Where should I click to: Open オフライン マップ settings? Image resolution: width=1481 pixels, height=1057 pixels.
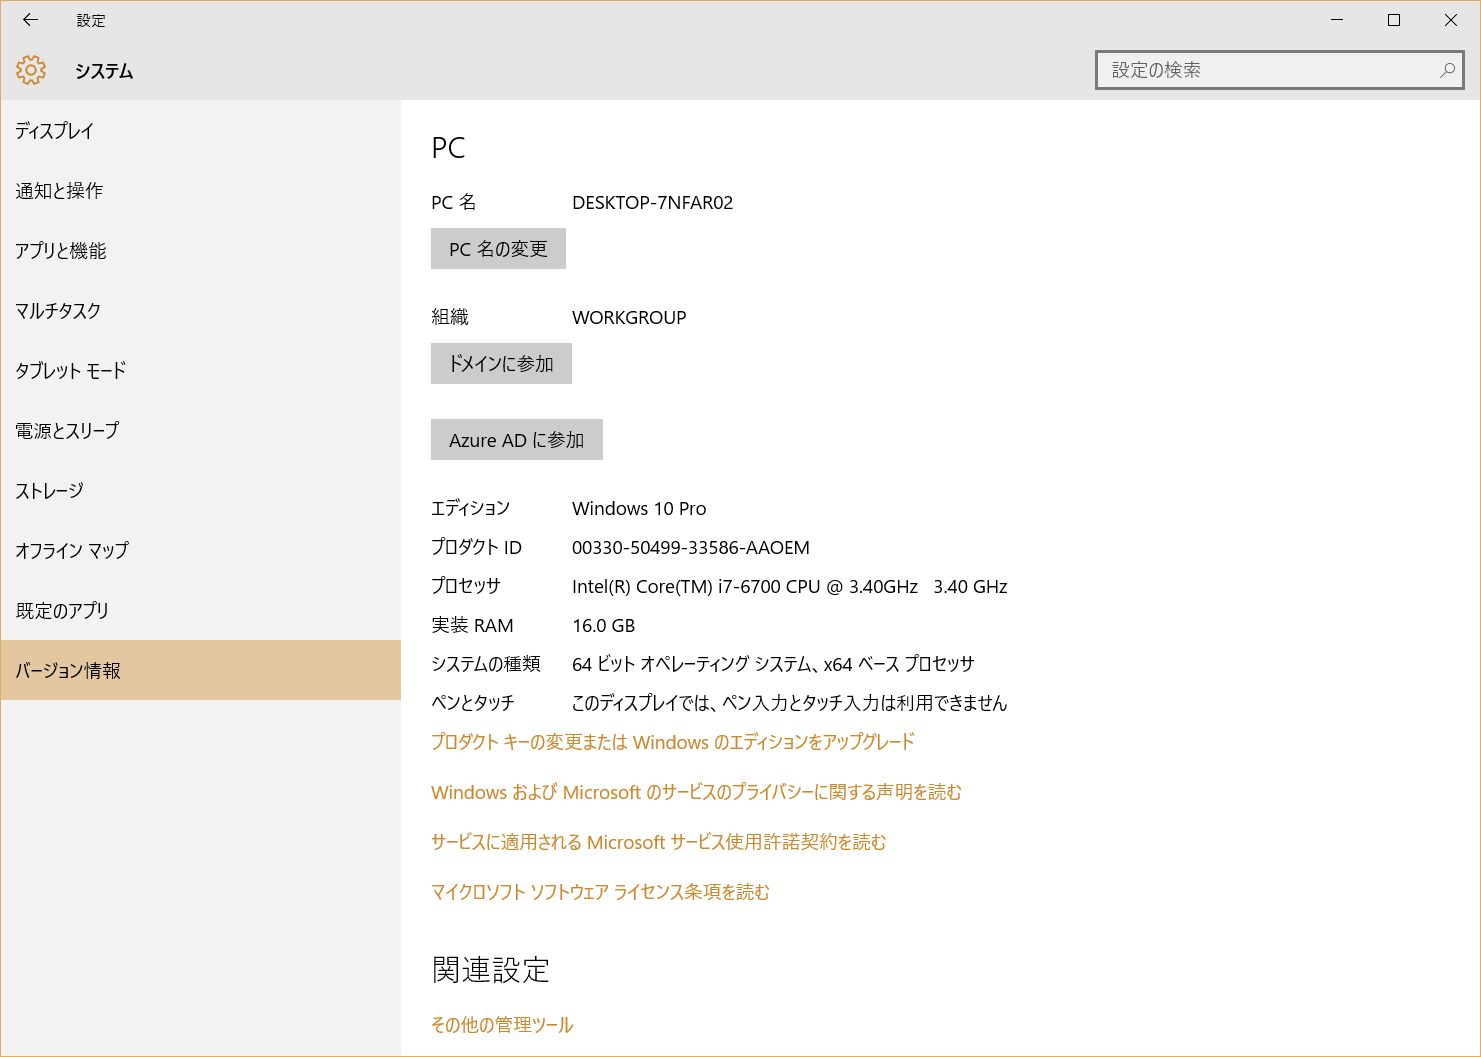pyautogui.click(x=200, y=550)
